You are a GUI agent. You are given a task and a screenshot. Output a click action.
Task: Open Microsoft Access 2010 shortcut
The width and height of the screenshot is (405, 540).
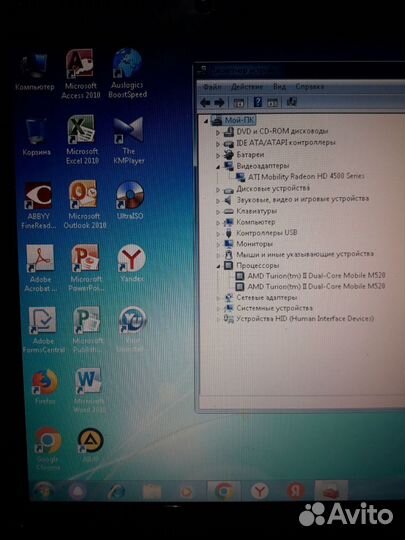coord(81,74)
